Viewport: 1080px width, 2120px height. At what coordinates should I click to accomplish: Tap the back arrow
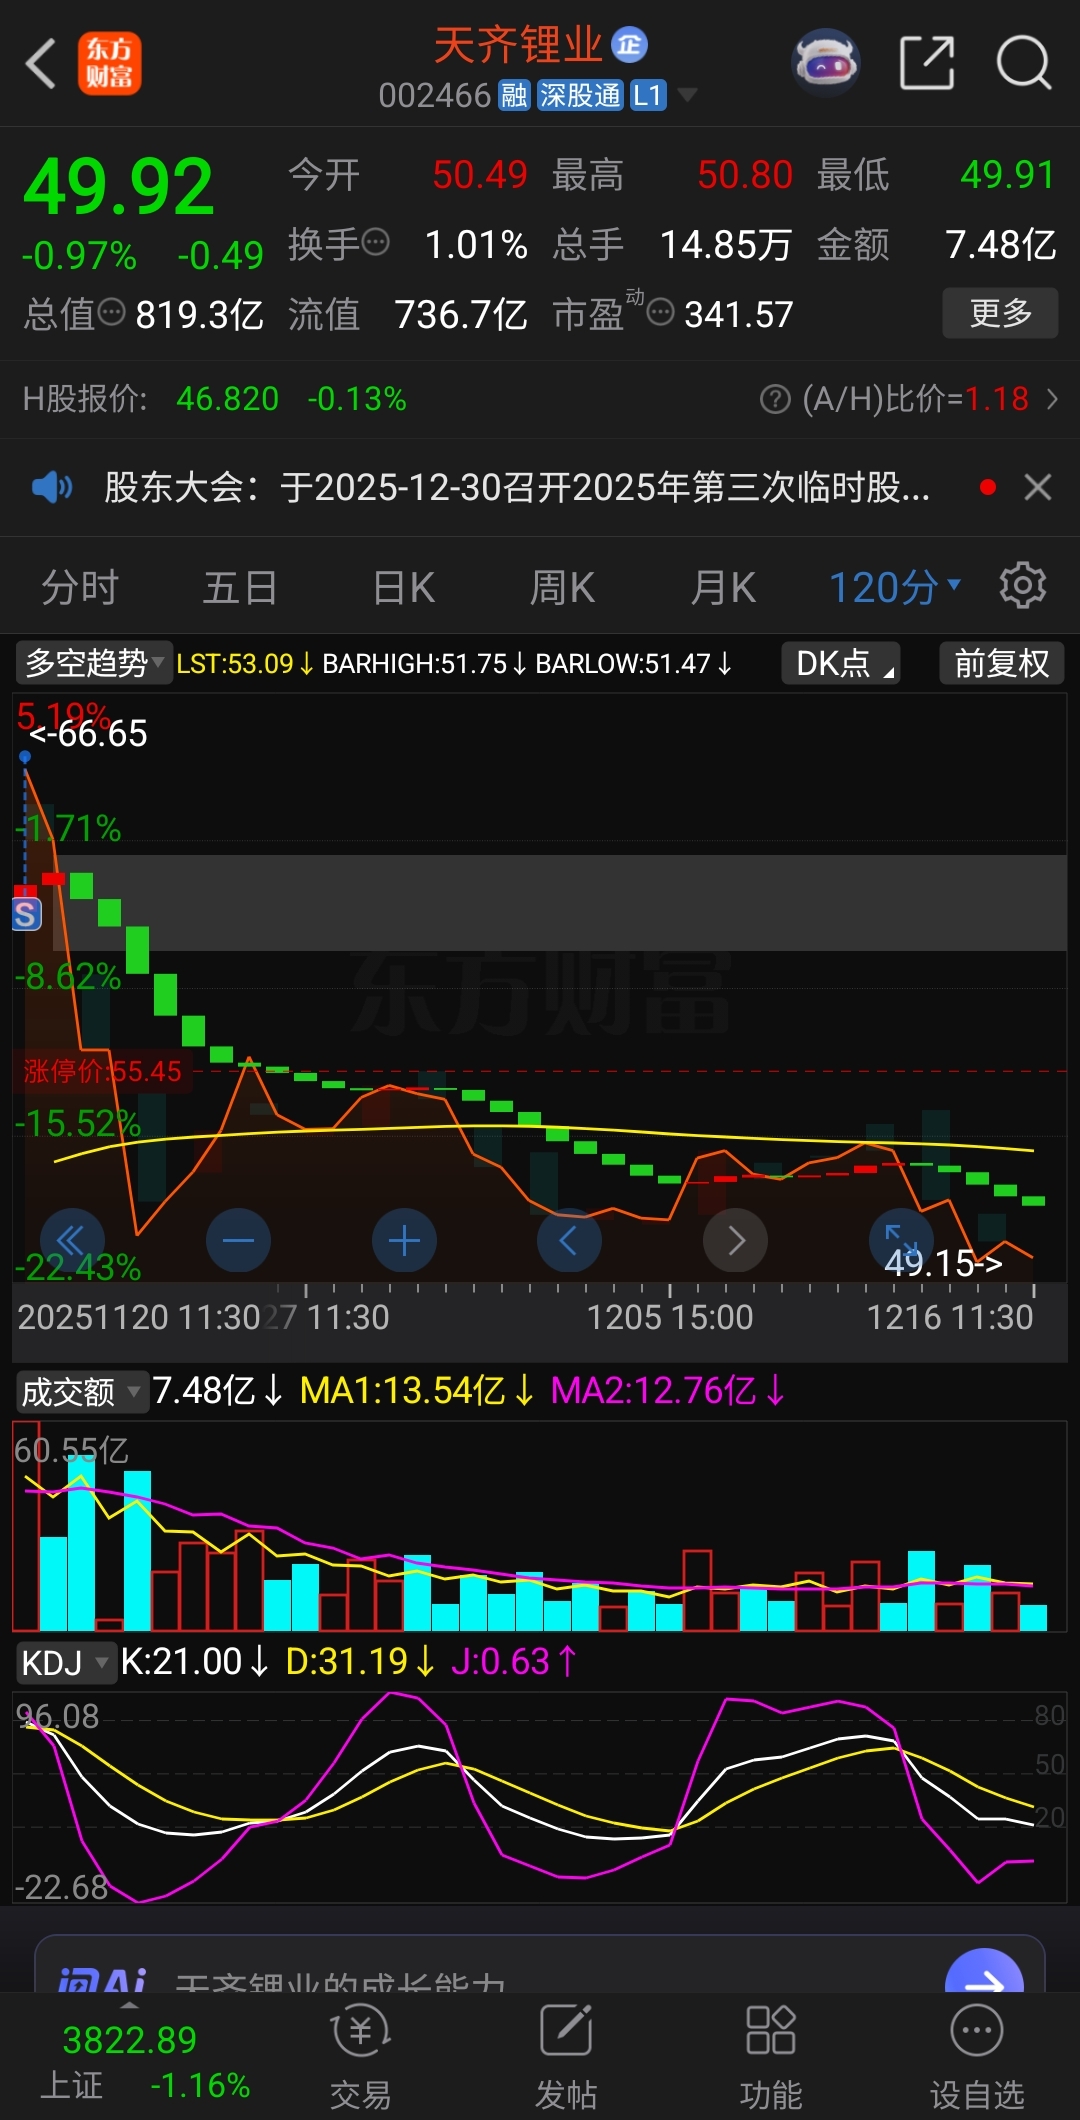point(40,64)
